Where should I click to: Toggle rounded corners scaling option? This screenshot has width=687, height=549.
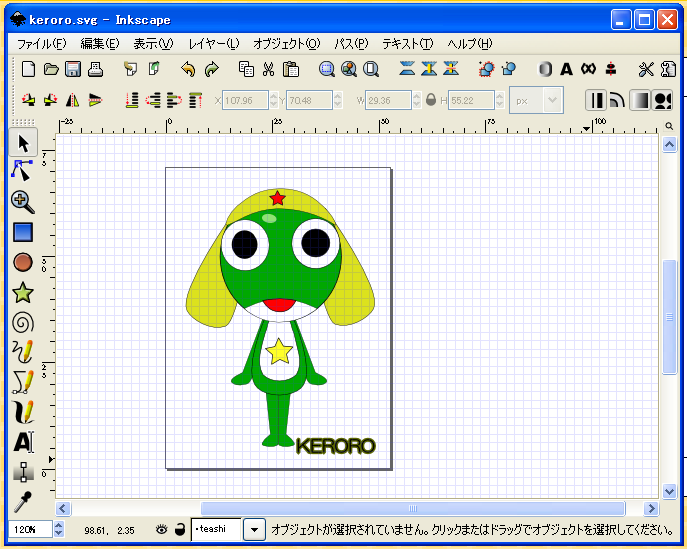click(617, 100)
